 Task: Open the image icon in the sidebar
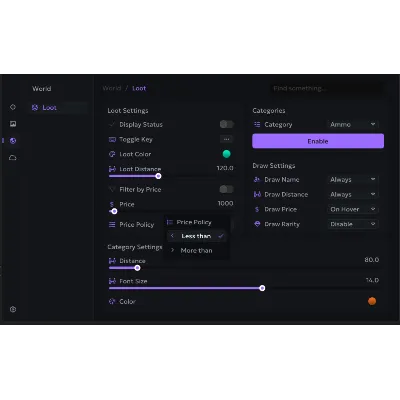pos(13,124)
